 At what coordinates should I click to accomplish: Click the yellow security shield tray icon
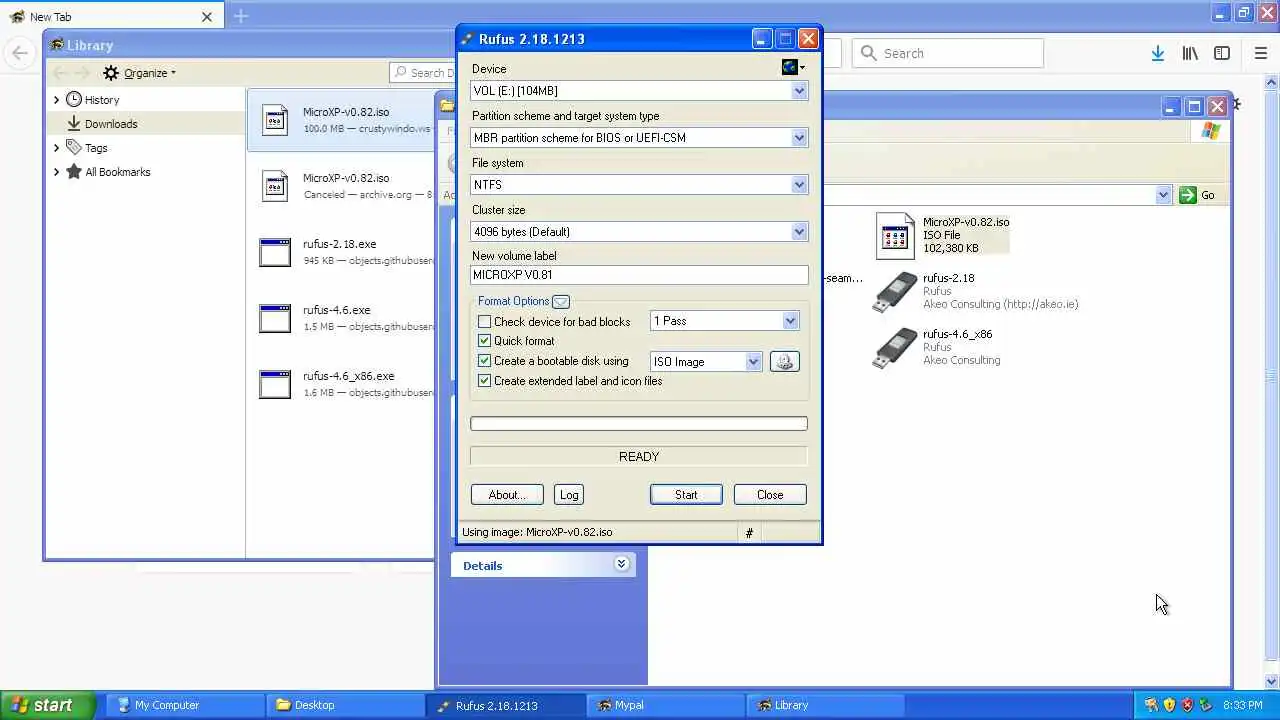pos(1169,705)
